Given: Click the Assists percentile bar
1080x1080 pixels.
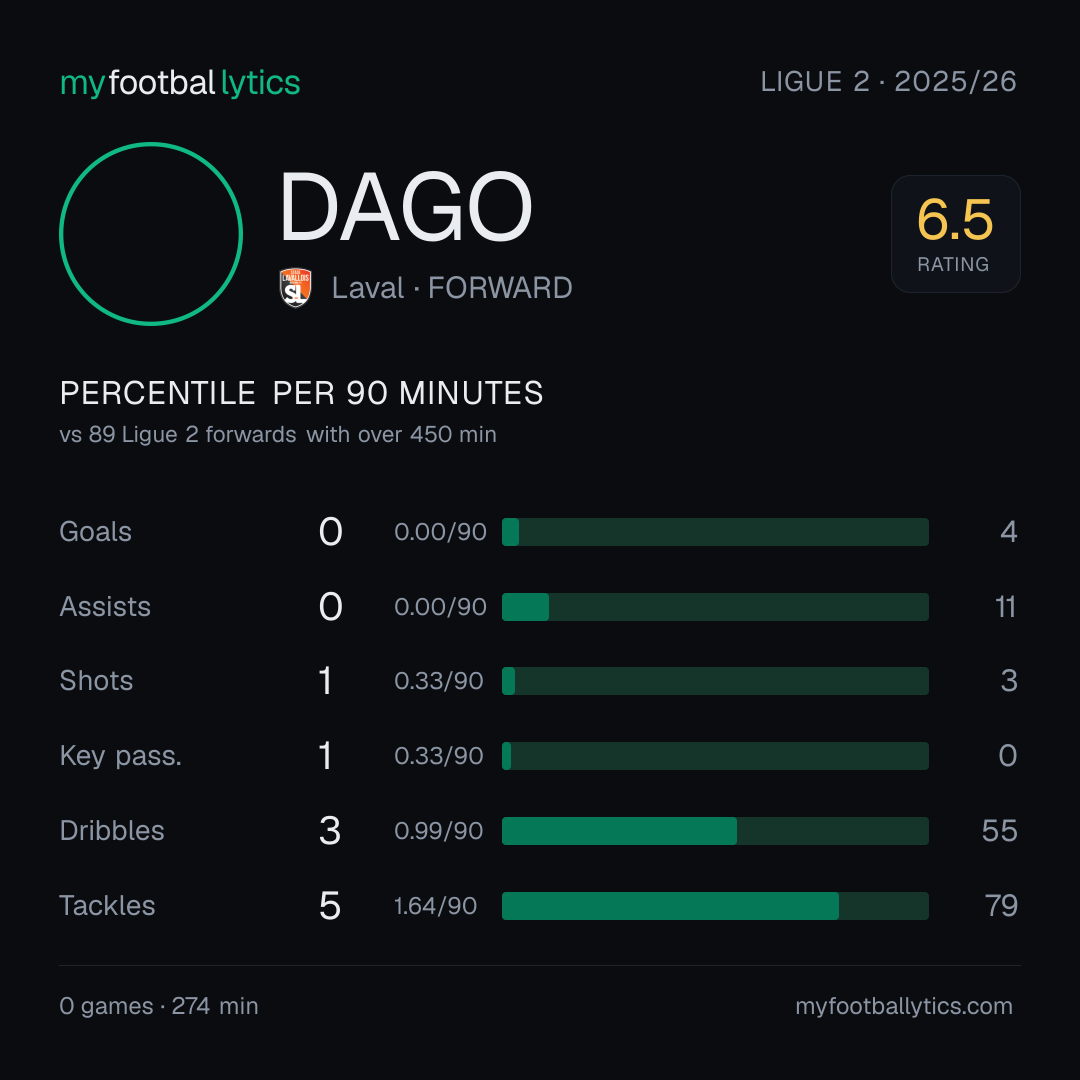Looking at the screenshot, I should click(x=715, y=607).
